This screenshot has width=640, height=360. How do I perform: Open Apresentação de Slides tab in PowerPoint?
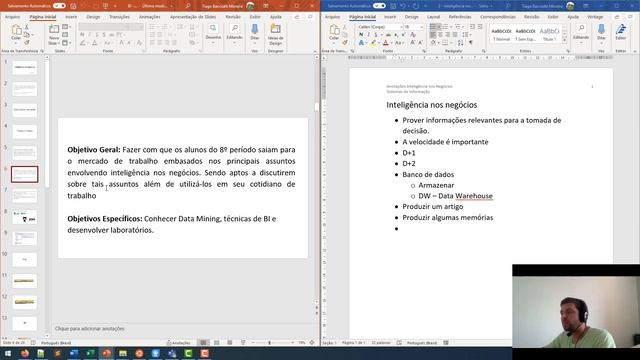click(193, 17)
